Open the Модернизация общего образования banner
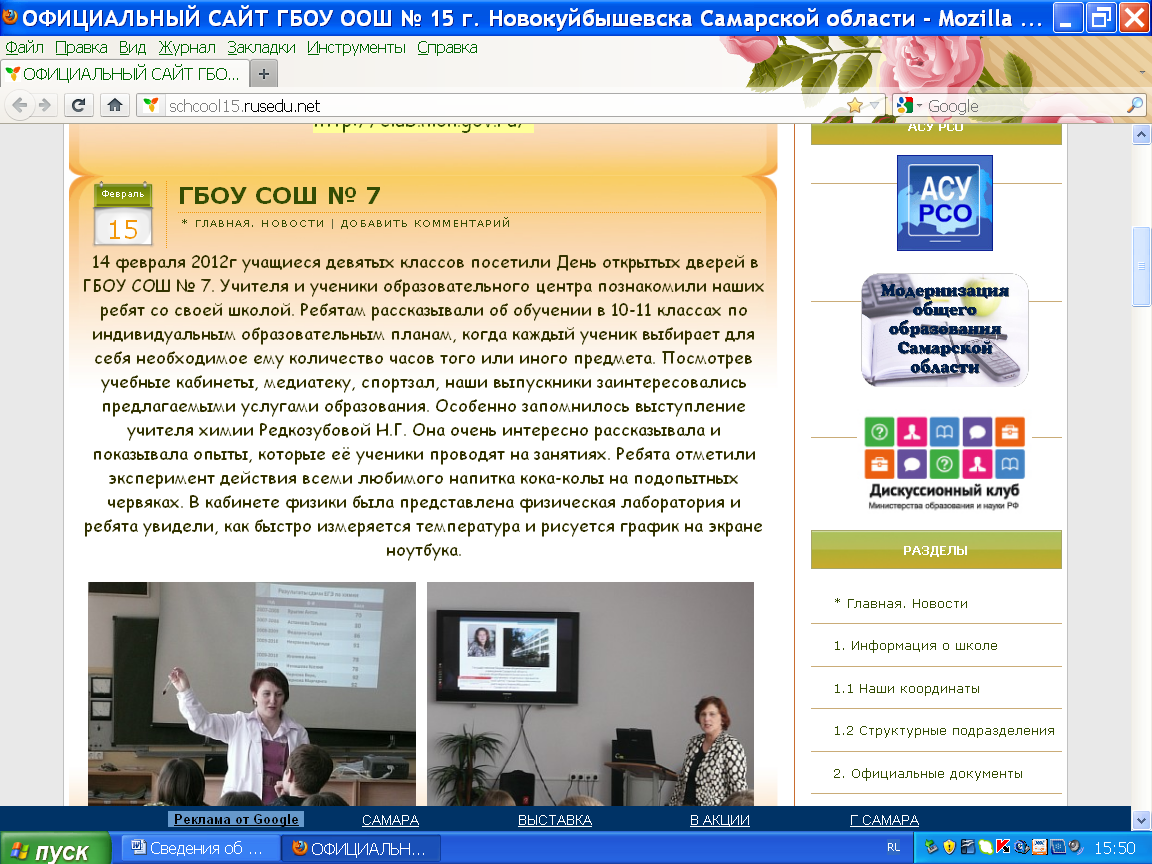This screenshot has width=1152, height=864. coord(944,330)
